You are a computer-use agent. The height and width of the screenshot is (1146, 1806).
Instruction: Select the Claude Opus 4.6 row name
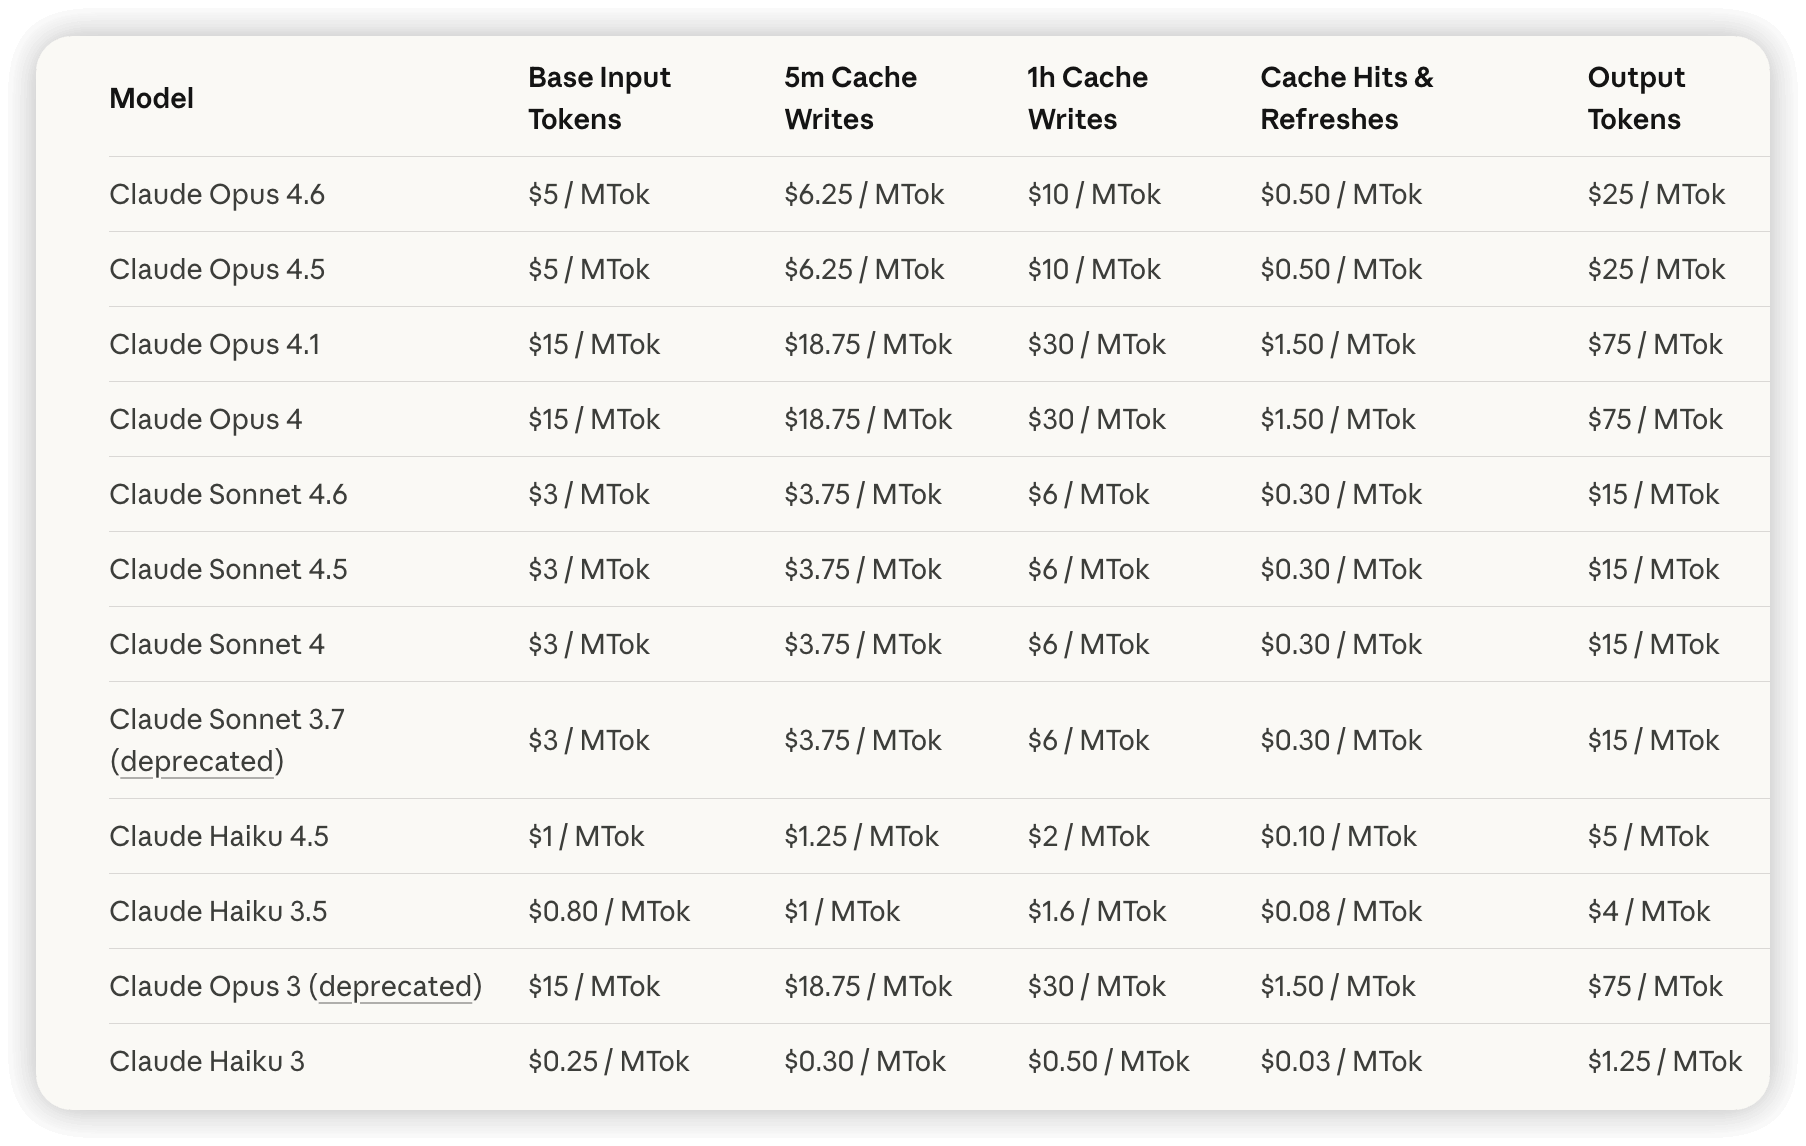[217, 194]
